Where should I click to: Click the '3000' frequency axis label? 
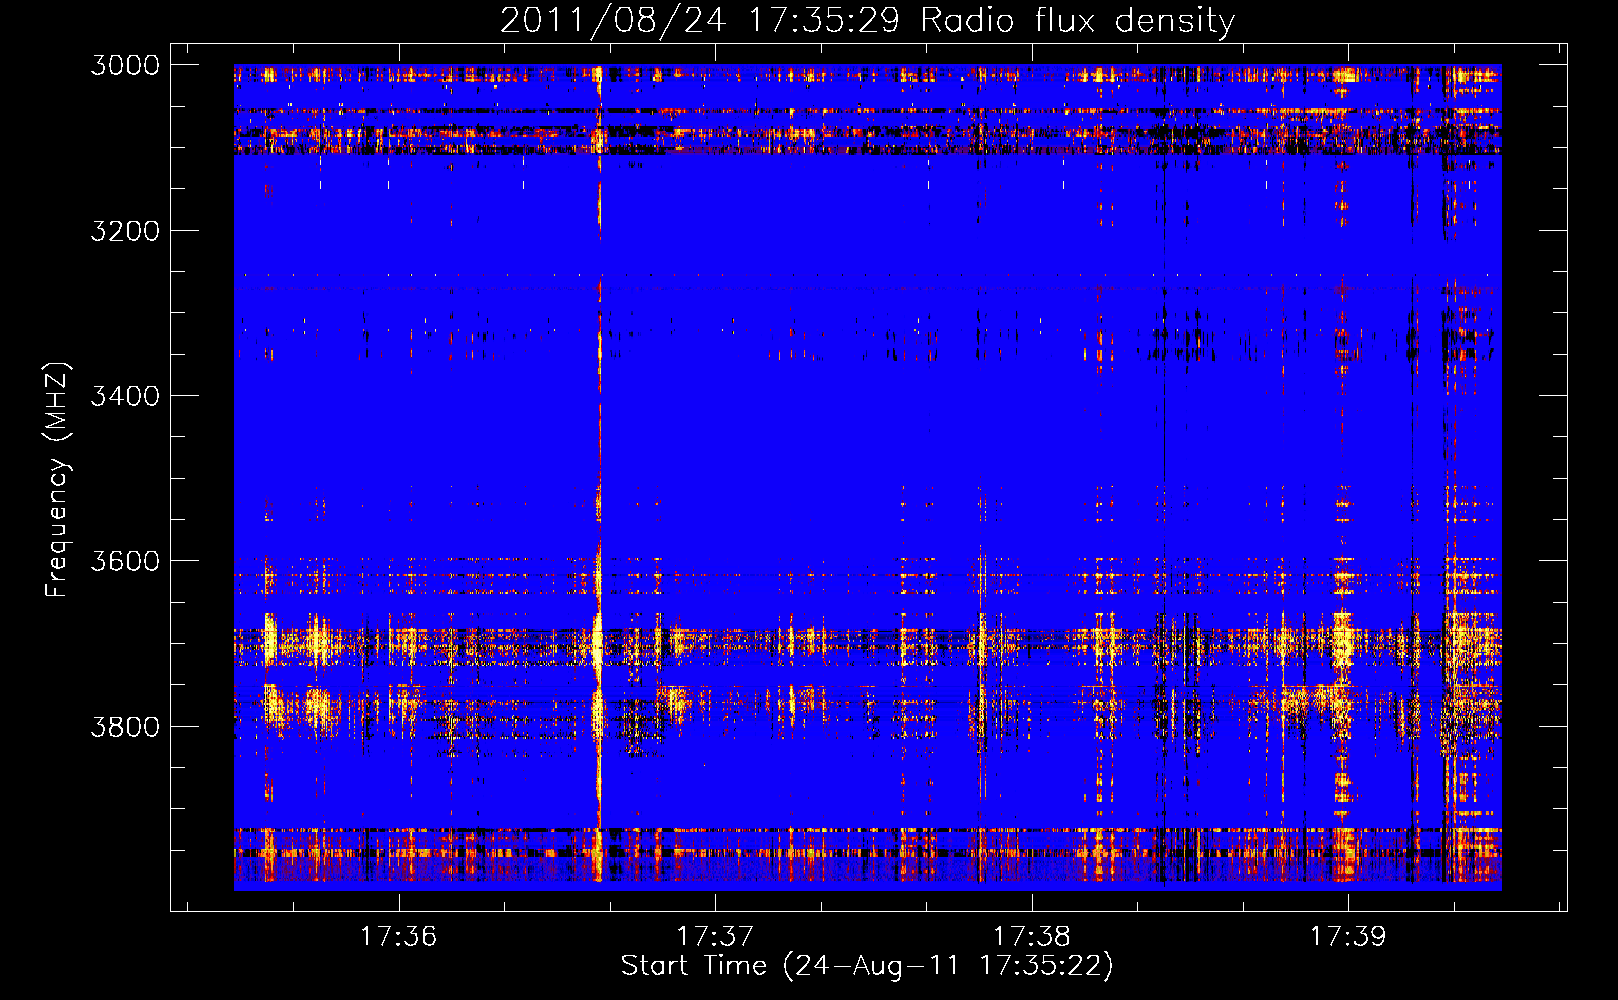click(x=125, y=65)
